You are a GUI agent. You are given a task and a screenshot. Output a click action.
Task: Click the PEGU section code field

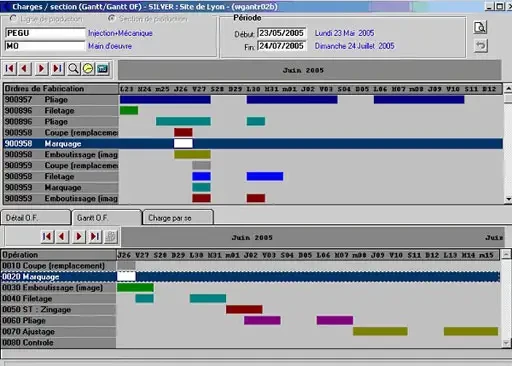(x=45, y=33)
